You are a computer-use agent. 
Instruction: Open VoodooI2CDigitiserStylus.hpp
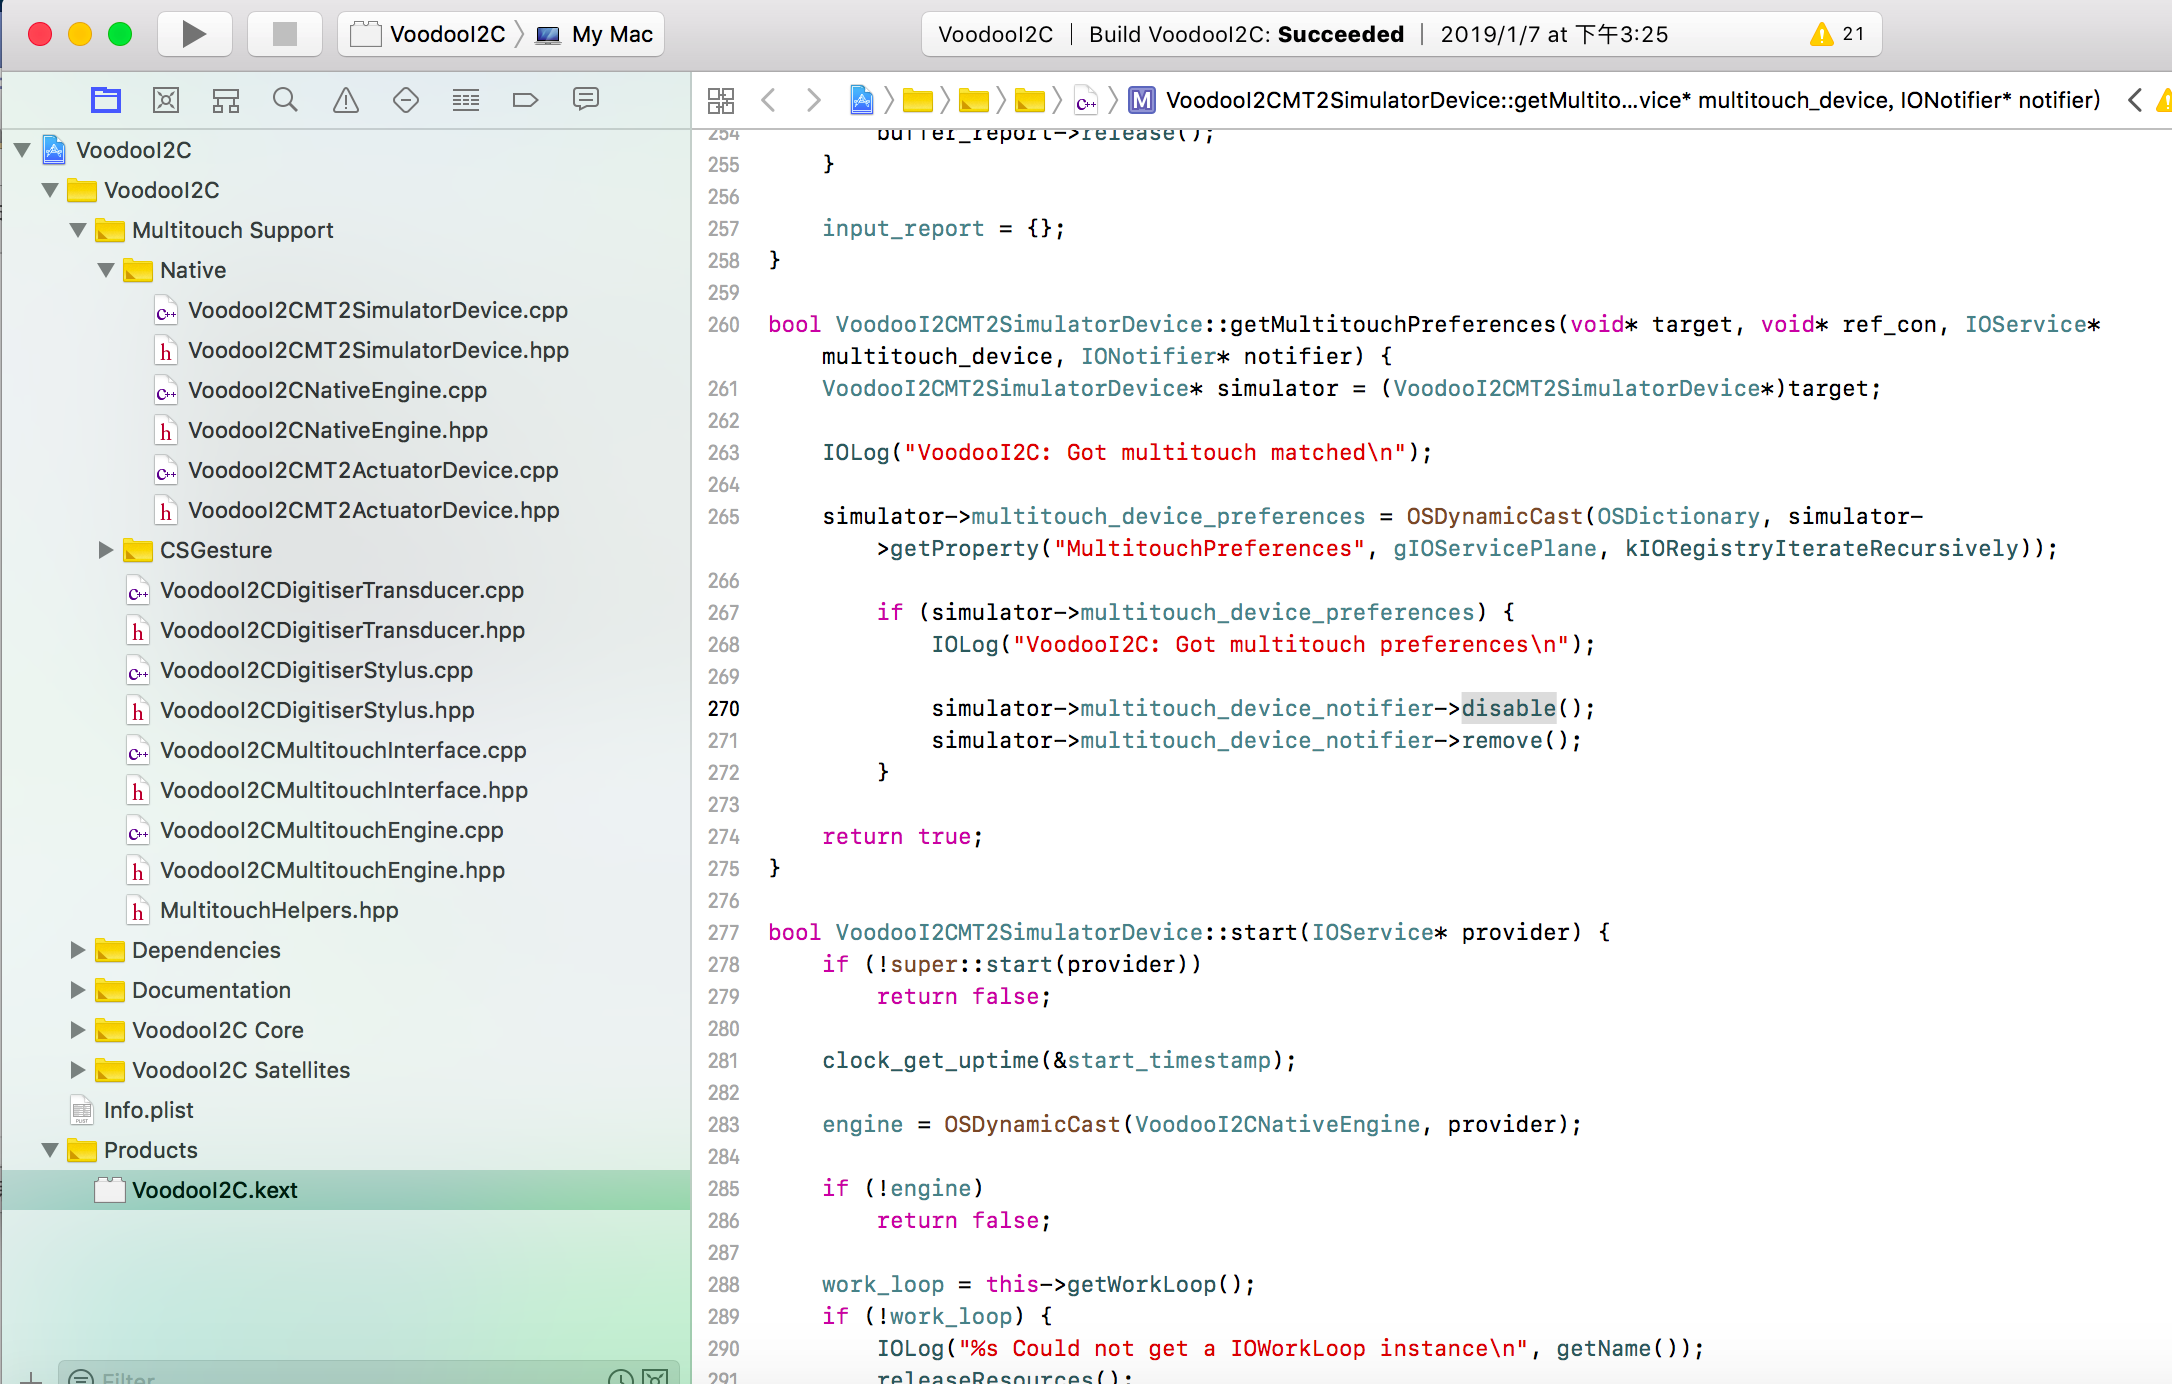tap(318, 710)
